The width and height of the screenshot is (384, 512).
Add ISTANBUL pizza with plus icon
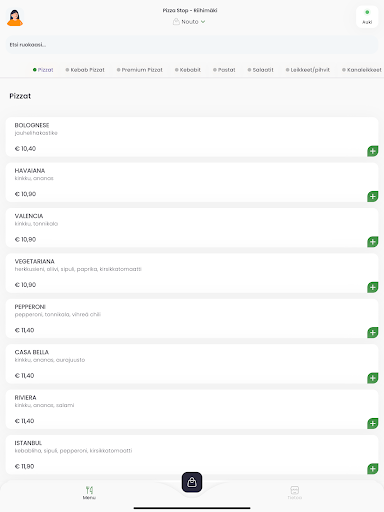(x=373, y=469)
